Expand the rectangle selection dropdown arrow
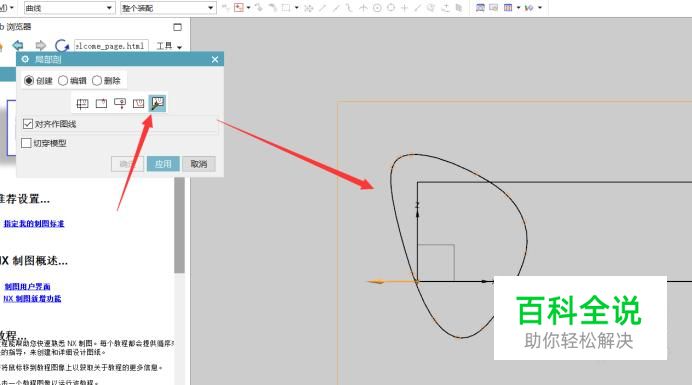The image size is (692, 385). pos(297,8)
